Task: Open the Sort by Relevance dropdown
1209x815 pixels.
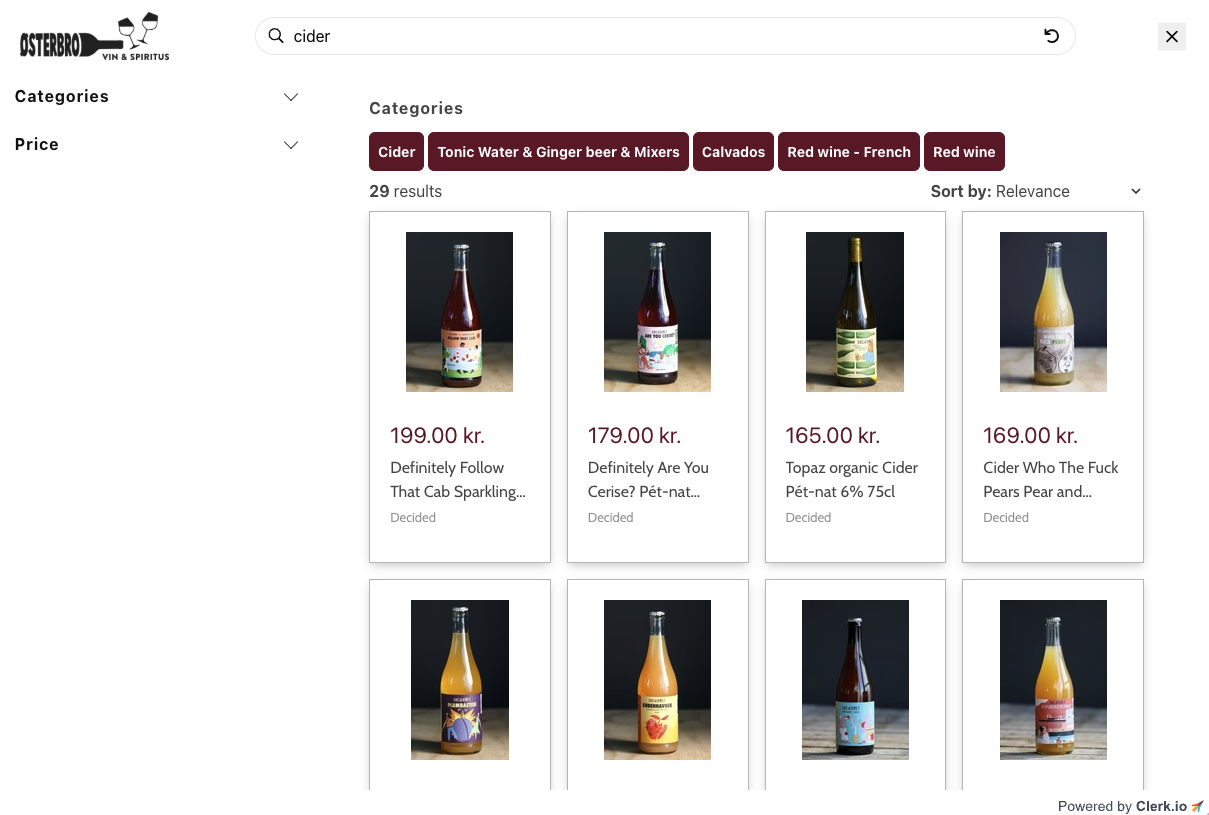Action: (x=1036, y=191)
